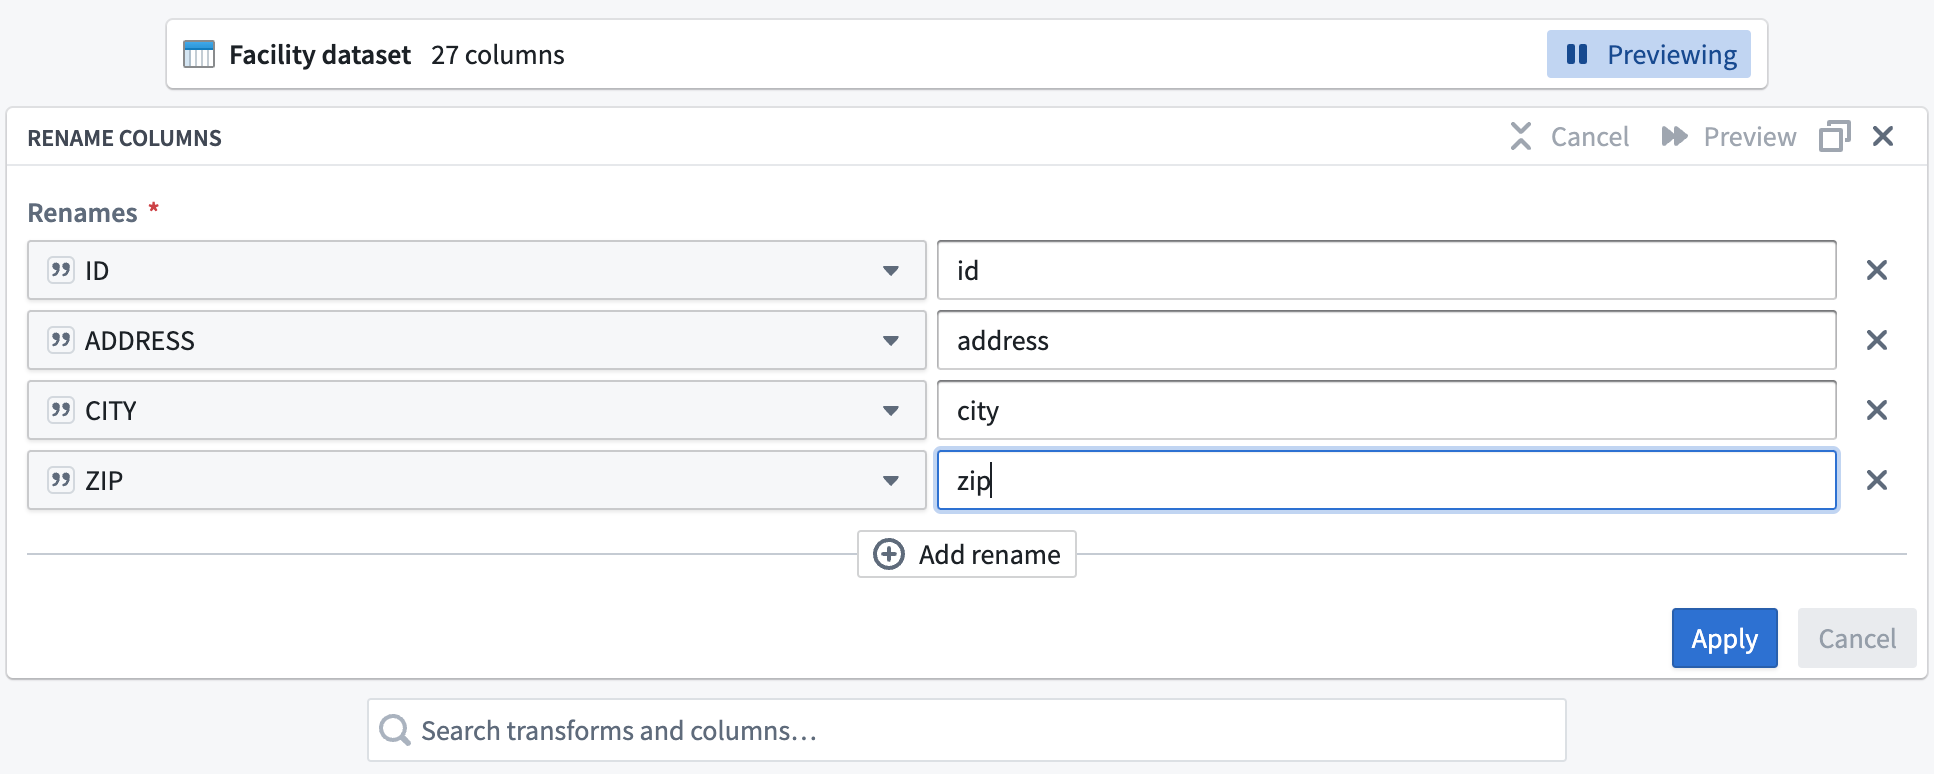Click the gray Cancel button
This screenshot has width=1934, height=774.
[x=1856, y=638]
